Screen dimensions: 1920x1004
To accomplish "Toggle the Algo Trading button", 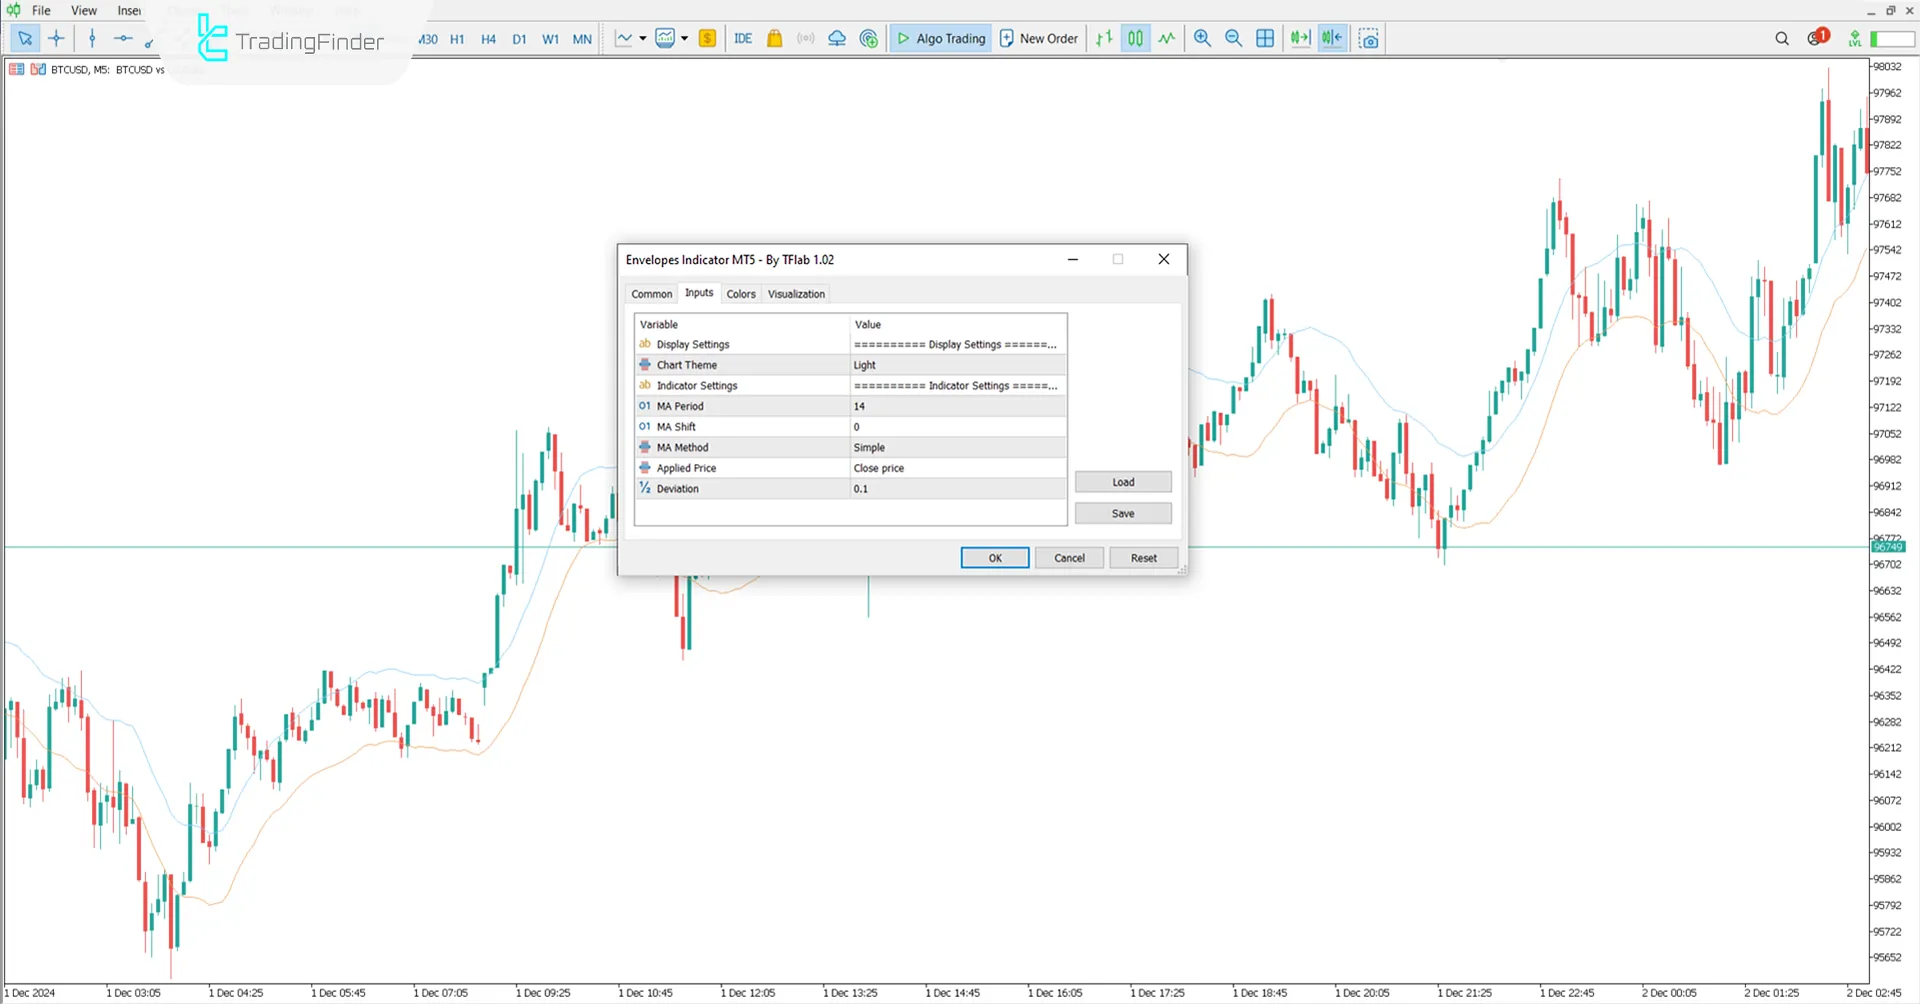I will pos(941,39).
